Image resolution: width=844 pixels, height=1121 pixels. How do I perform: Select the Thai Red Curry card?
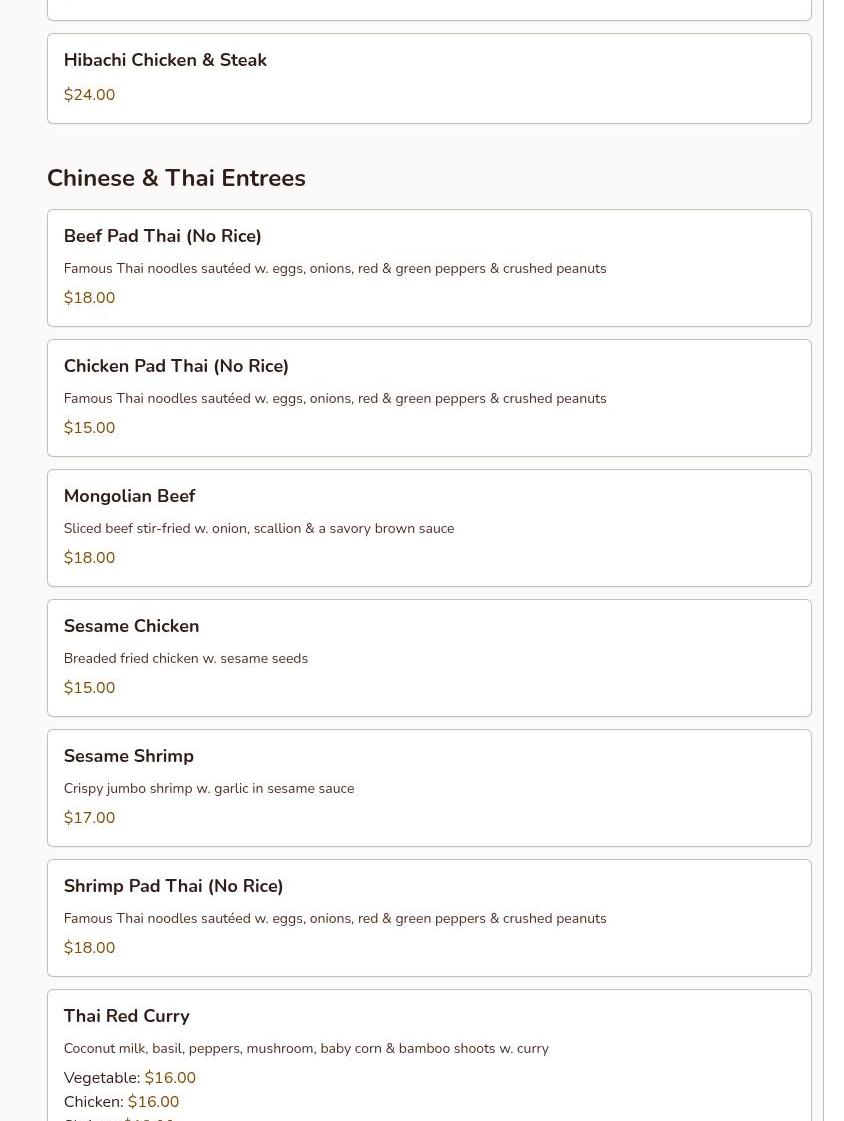click(429, 1055)
